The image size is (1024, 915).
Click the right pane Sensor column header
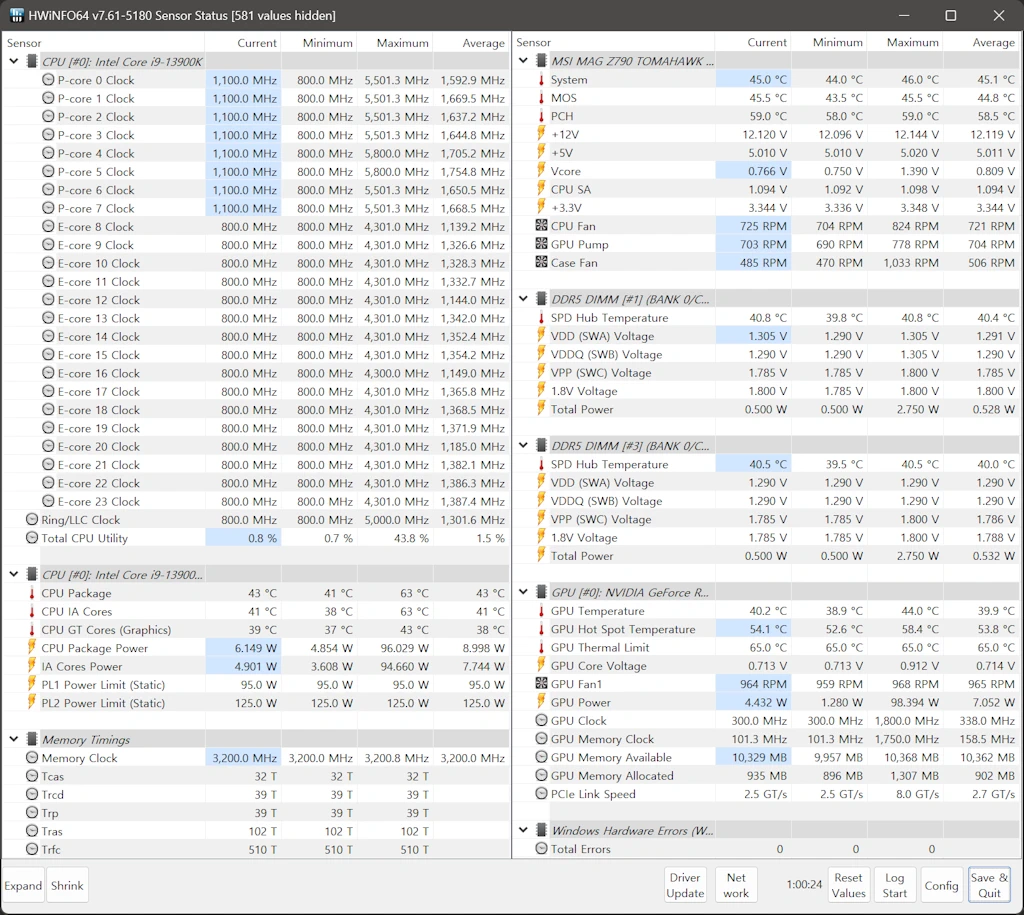click(614, 42)
